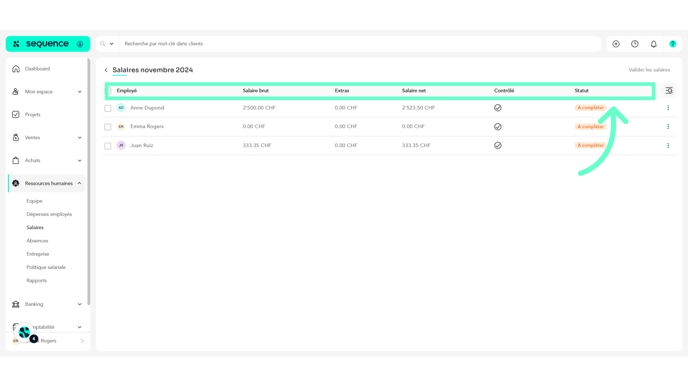Screen dimensions: 688x387
Task: Click the 2'523.50 CHF net salary cell
Action: [418, 108]
